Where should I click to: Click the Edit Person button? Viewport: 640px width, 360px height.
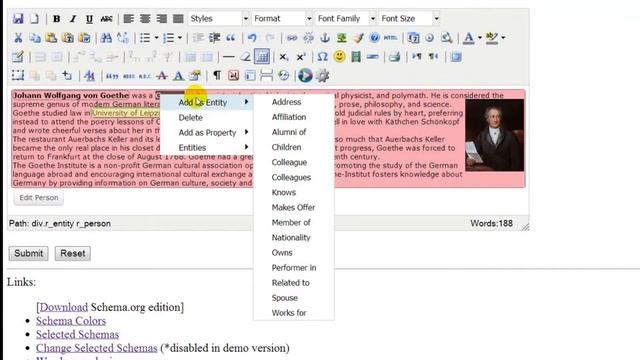(x=39, y=198)
